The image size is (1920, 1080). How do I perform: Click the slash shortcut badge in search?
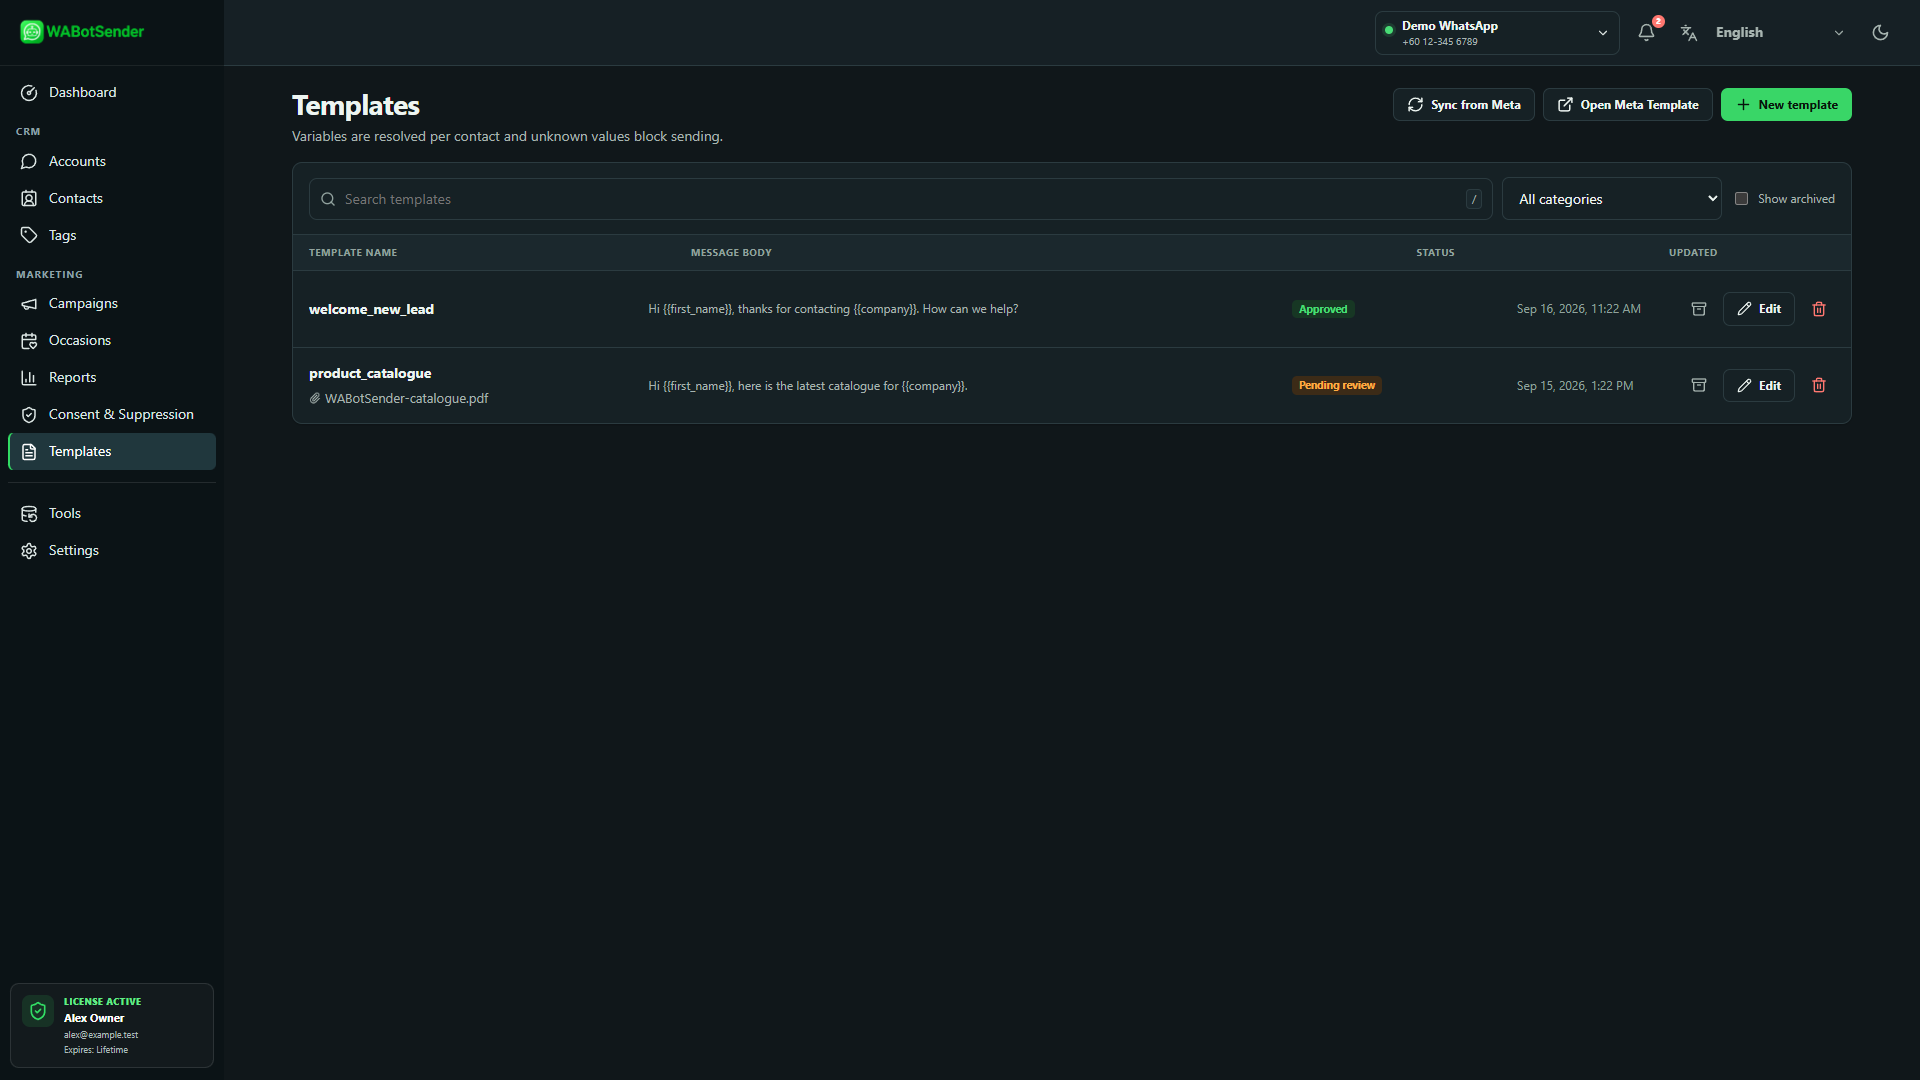click(1473, 199)
